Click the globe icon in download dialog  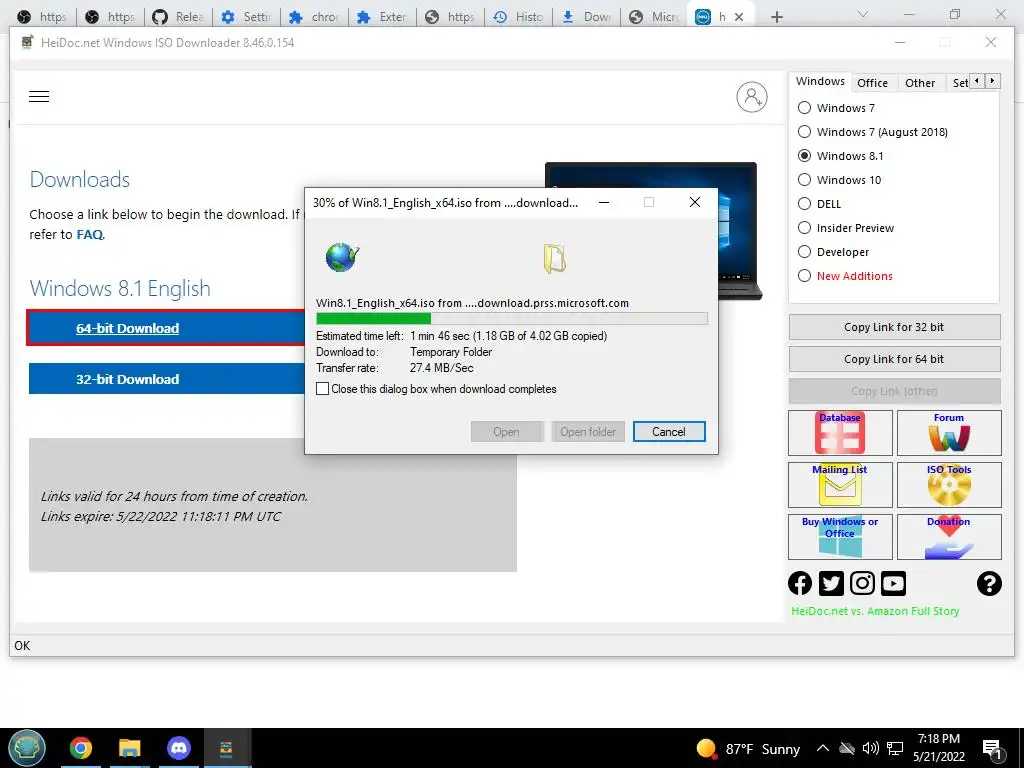342,257
